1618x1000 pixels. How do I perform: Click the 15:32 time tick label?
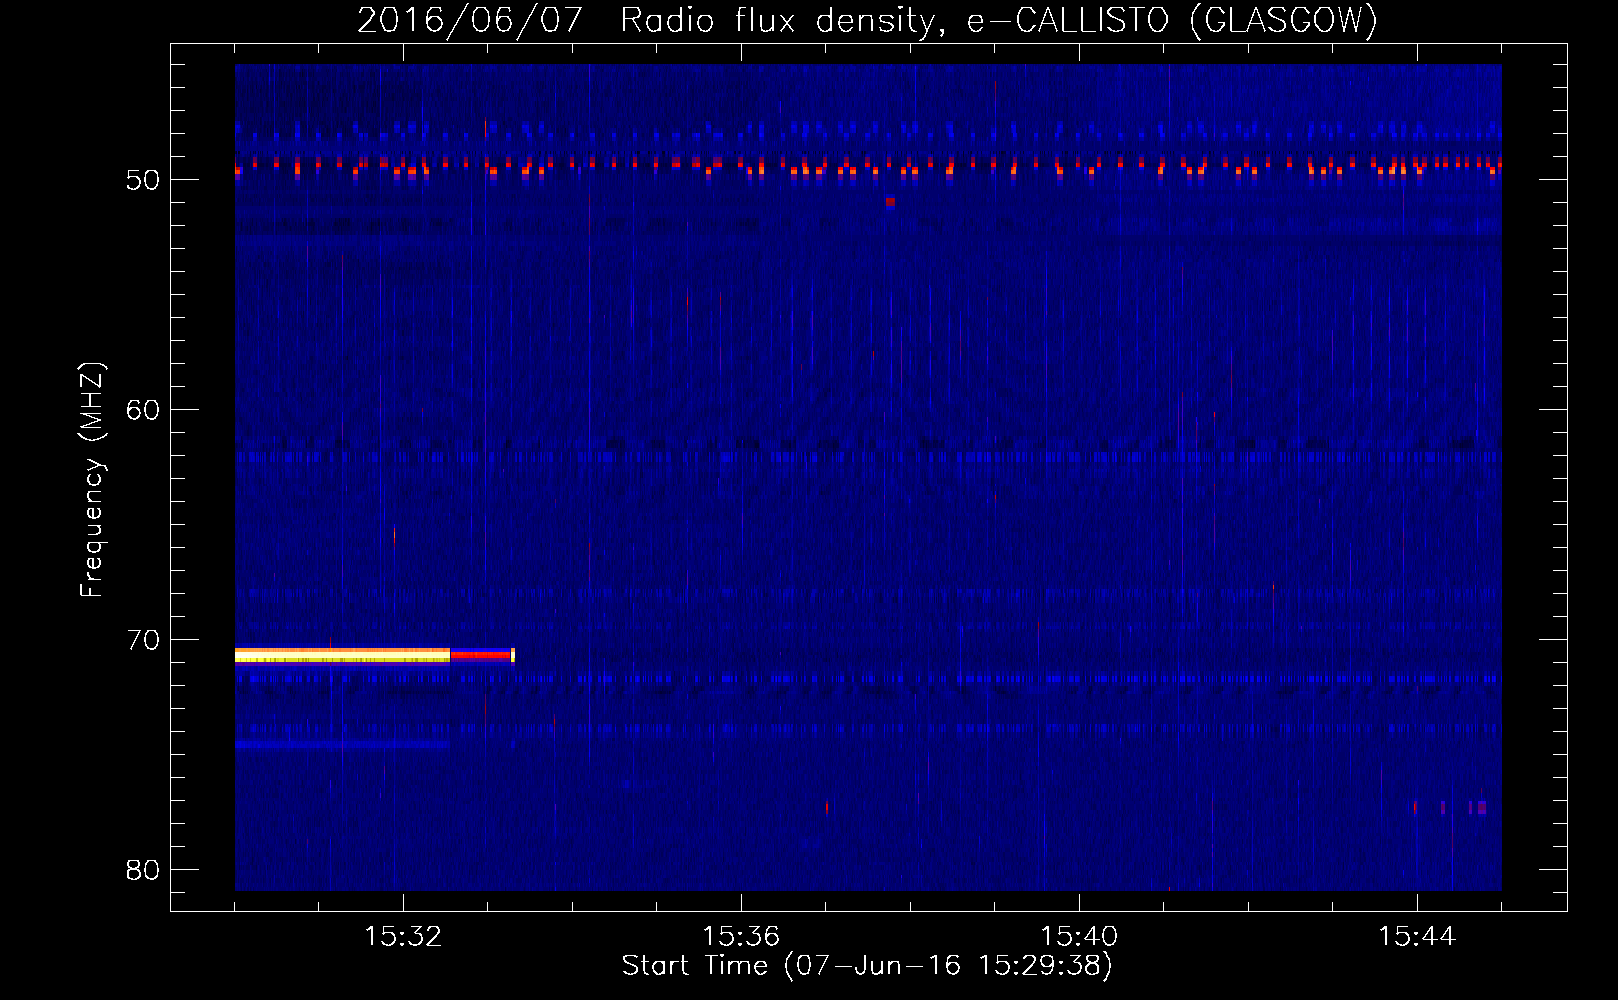coord(403,937)
